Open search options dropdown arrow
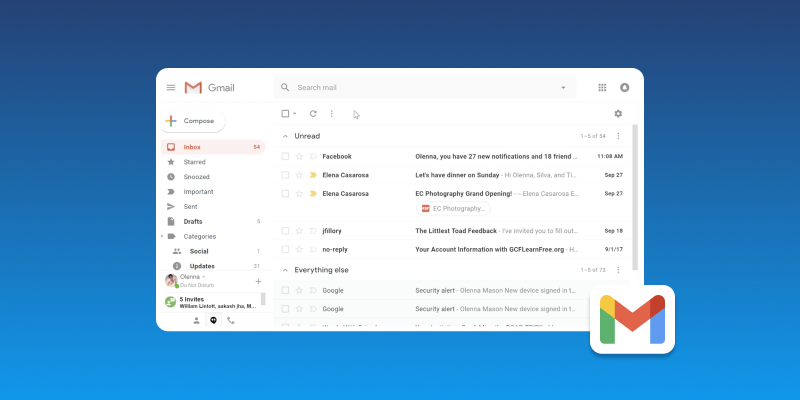This screenshot has width=800, height=400. coord(563,88)
